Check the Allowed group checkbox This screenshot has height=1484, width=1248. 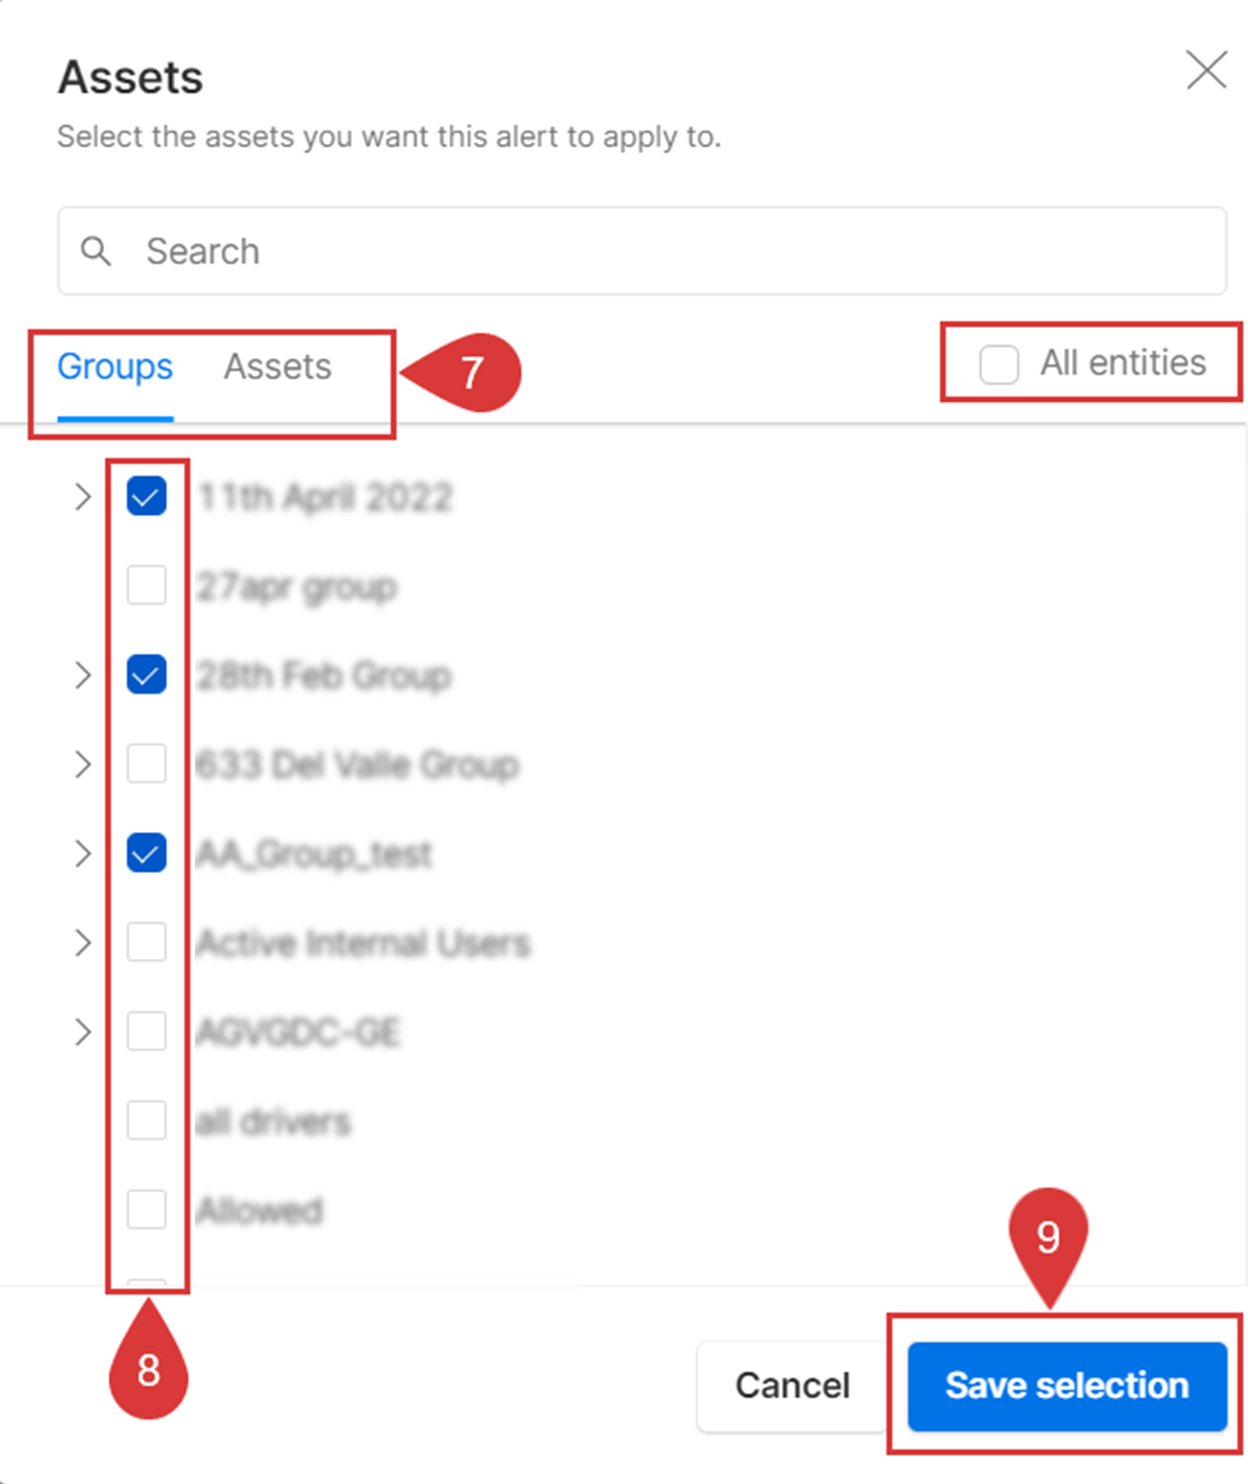[146, 1209]
